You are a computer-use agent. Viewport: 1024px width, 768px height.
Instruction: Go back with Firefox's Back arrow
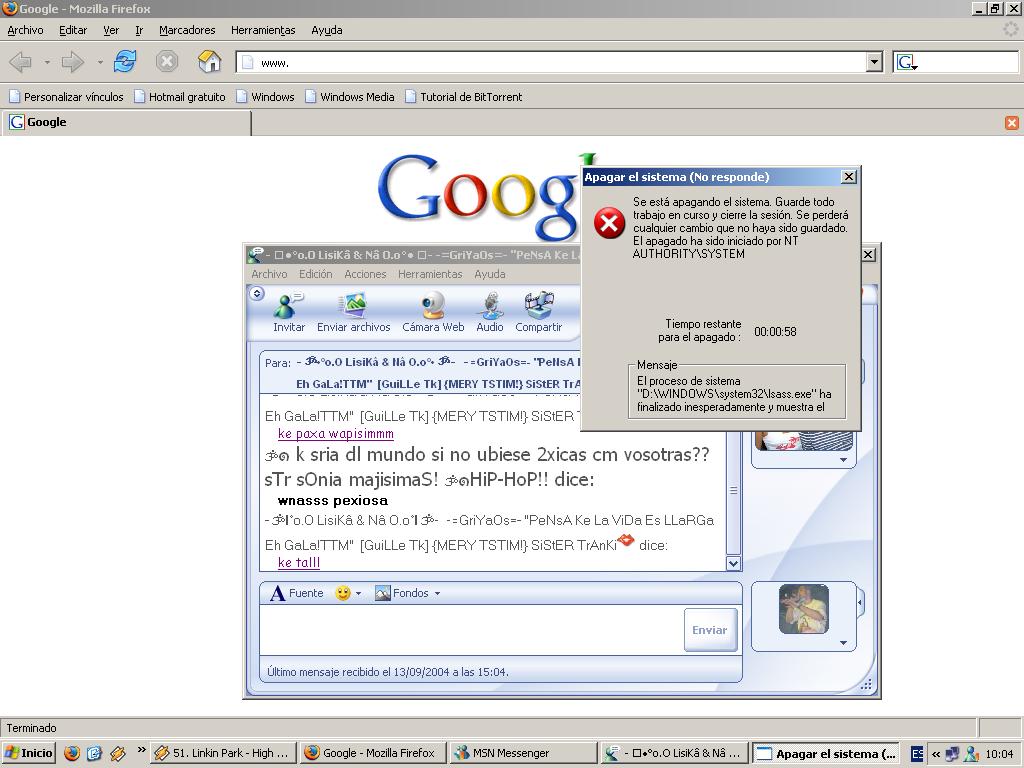click(x=20, y=62)
